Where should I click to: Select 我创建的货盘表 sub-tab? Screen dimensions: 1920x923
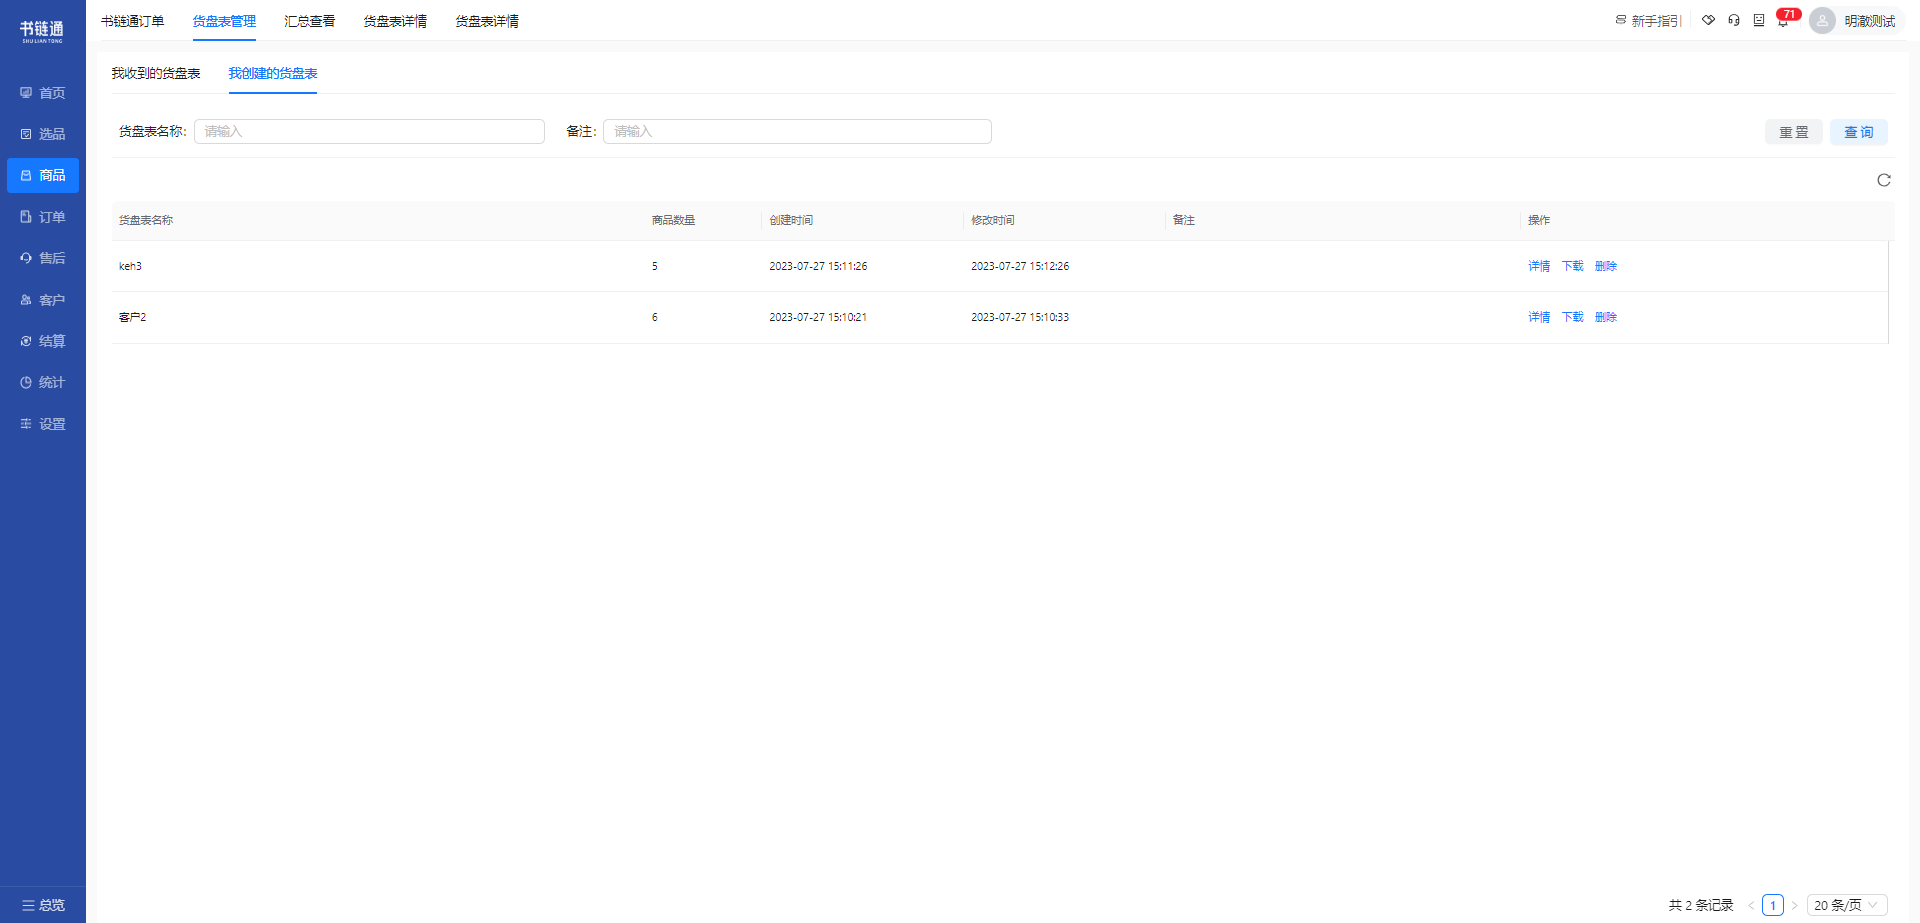[273, 74]
